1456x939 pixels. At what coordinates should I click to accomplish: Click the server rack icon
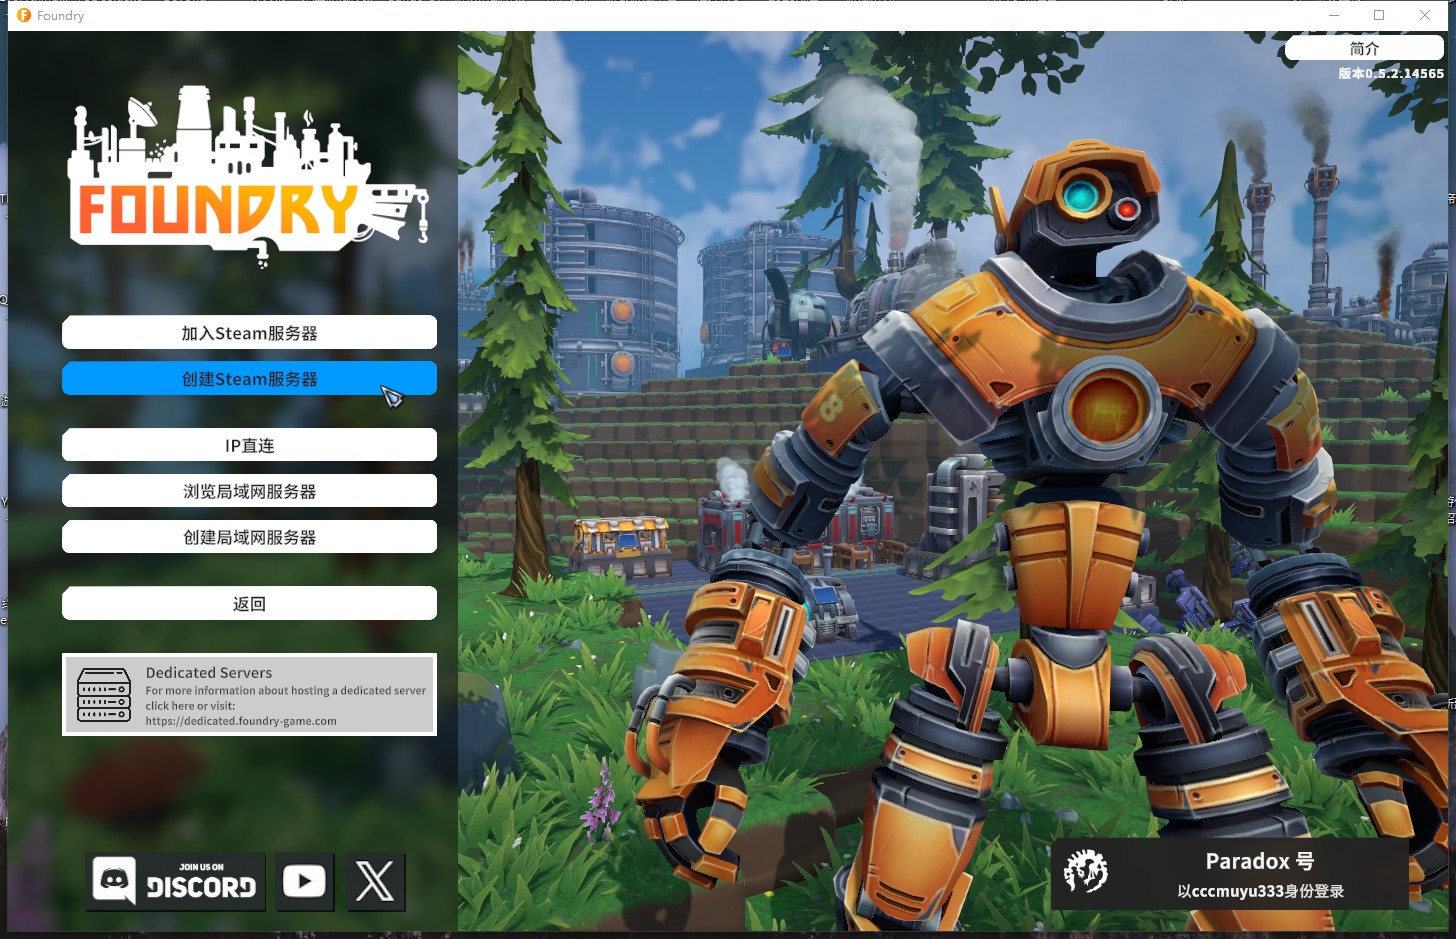[x=104, y=695]
